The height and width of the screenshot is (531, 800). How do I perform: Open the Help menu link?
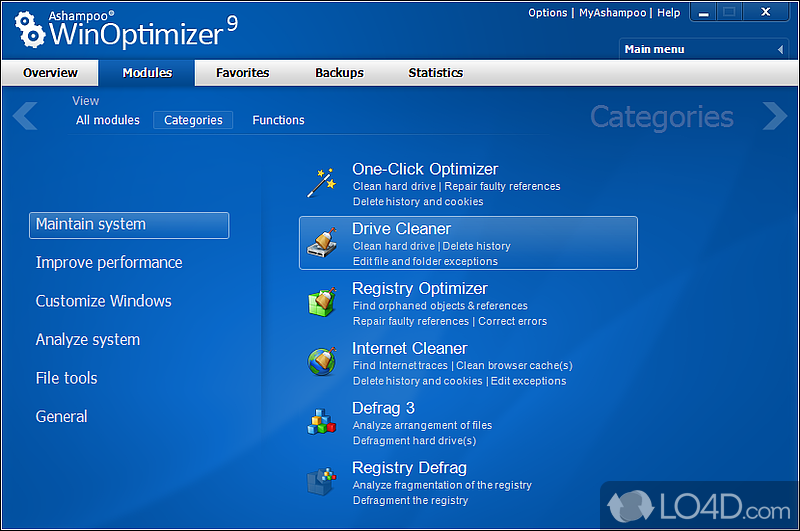point(669,13)
